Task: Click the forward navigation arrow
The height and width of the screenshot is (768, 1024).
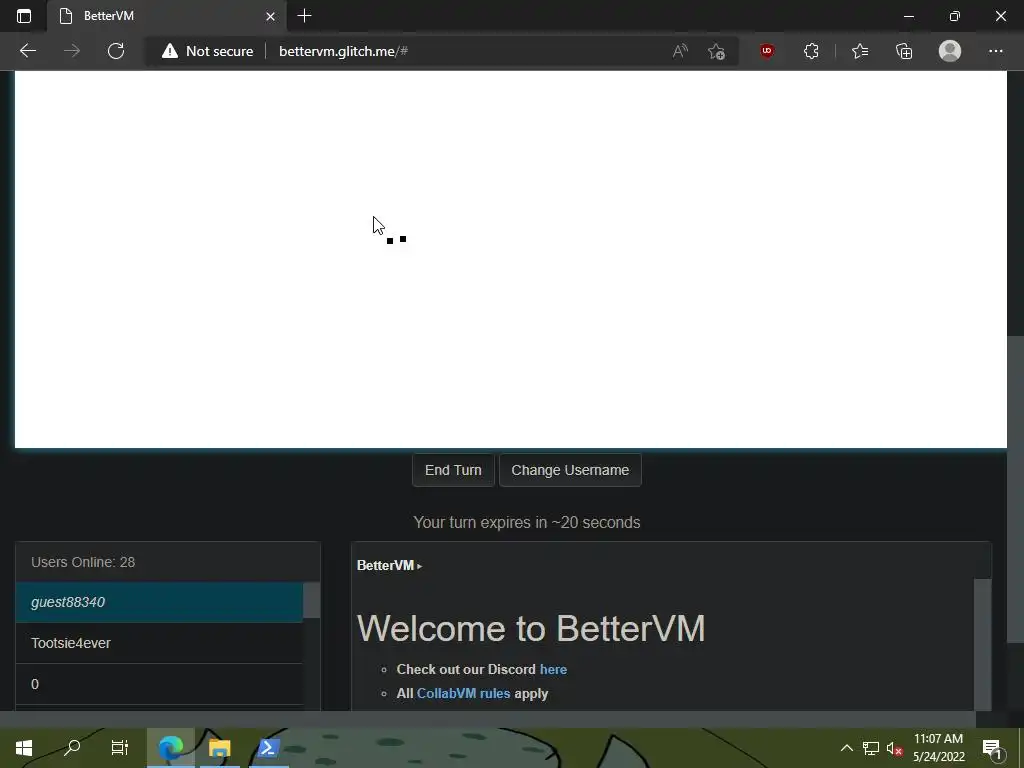Action: (72, 51)
